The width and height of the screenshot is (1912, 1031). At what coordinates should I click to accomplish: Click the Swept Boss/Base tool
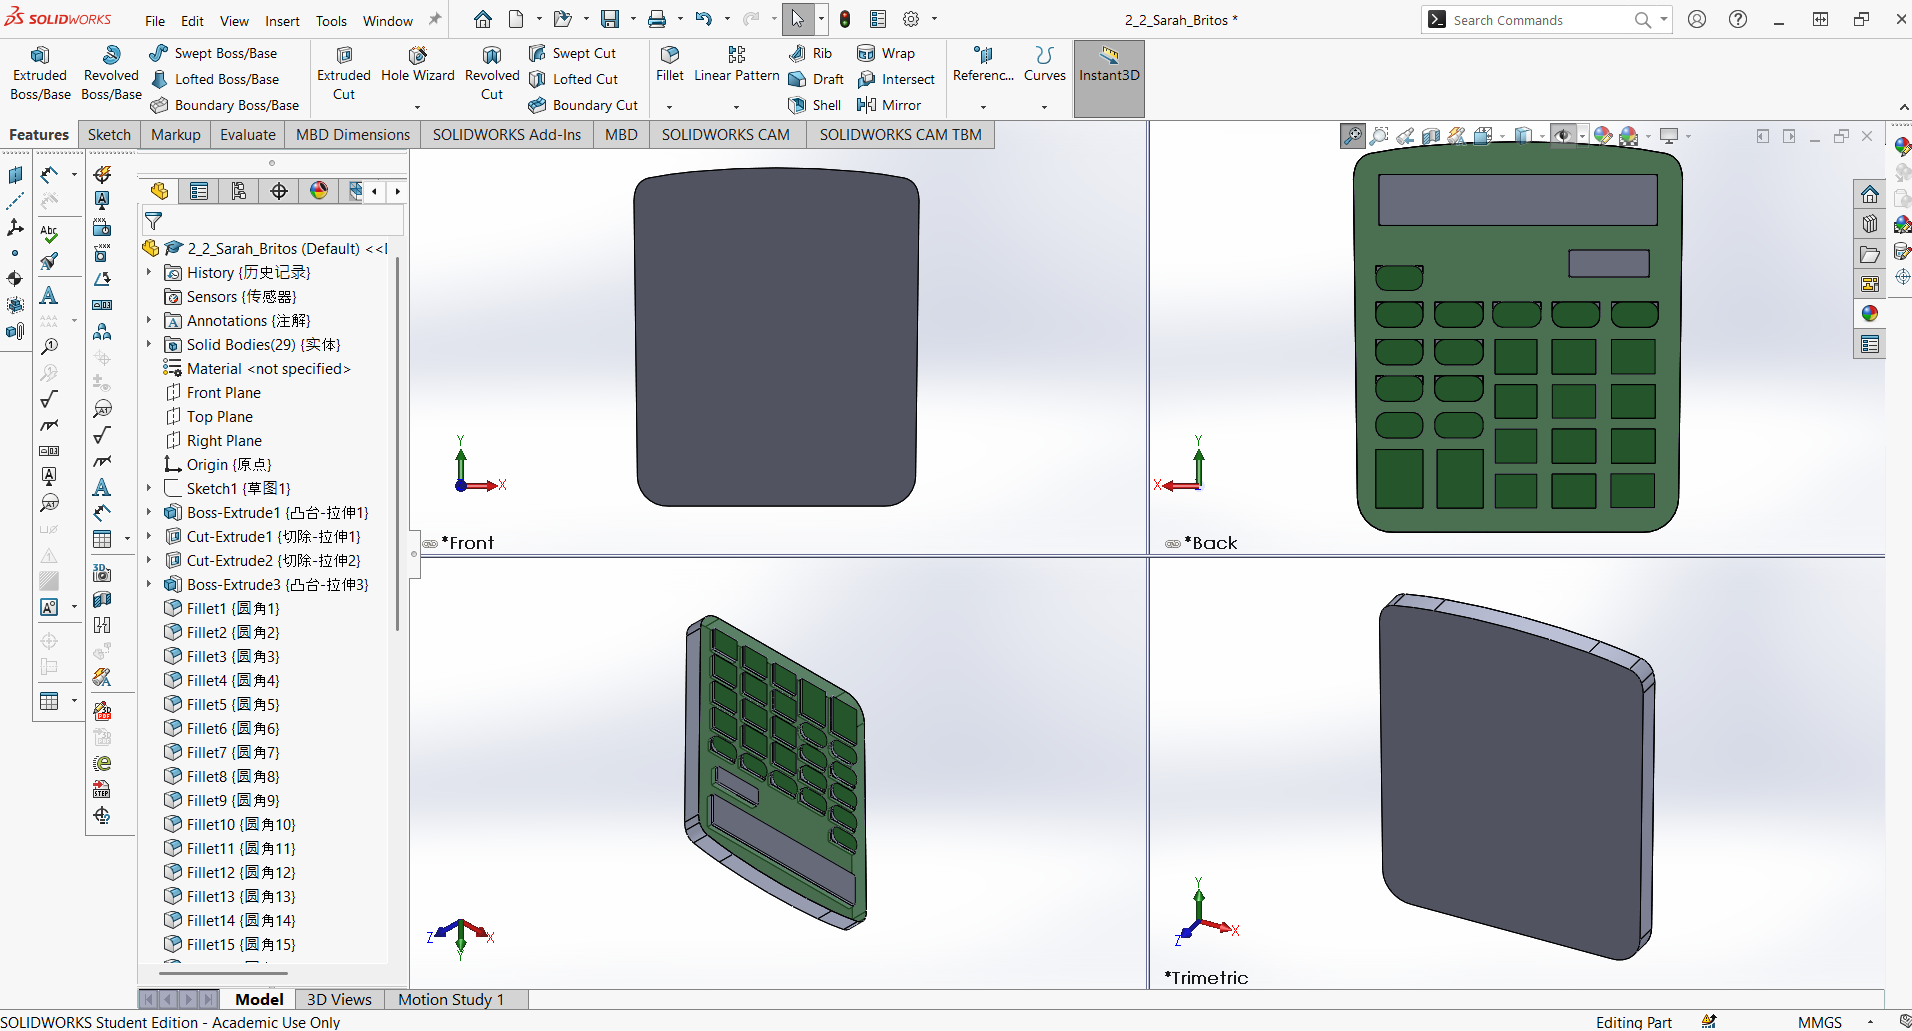point(213,53)
